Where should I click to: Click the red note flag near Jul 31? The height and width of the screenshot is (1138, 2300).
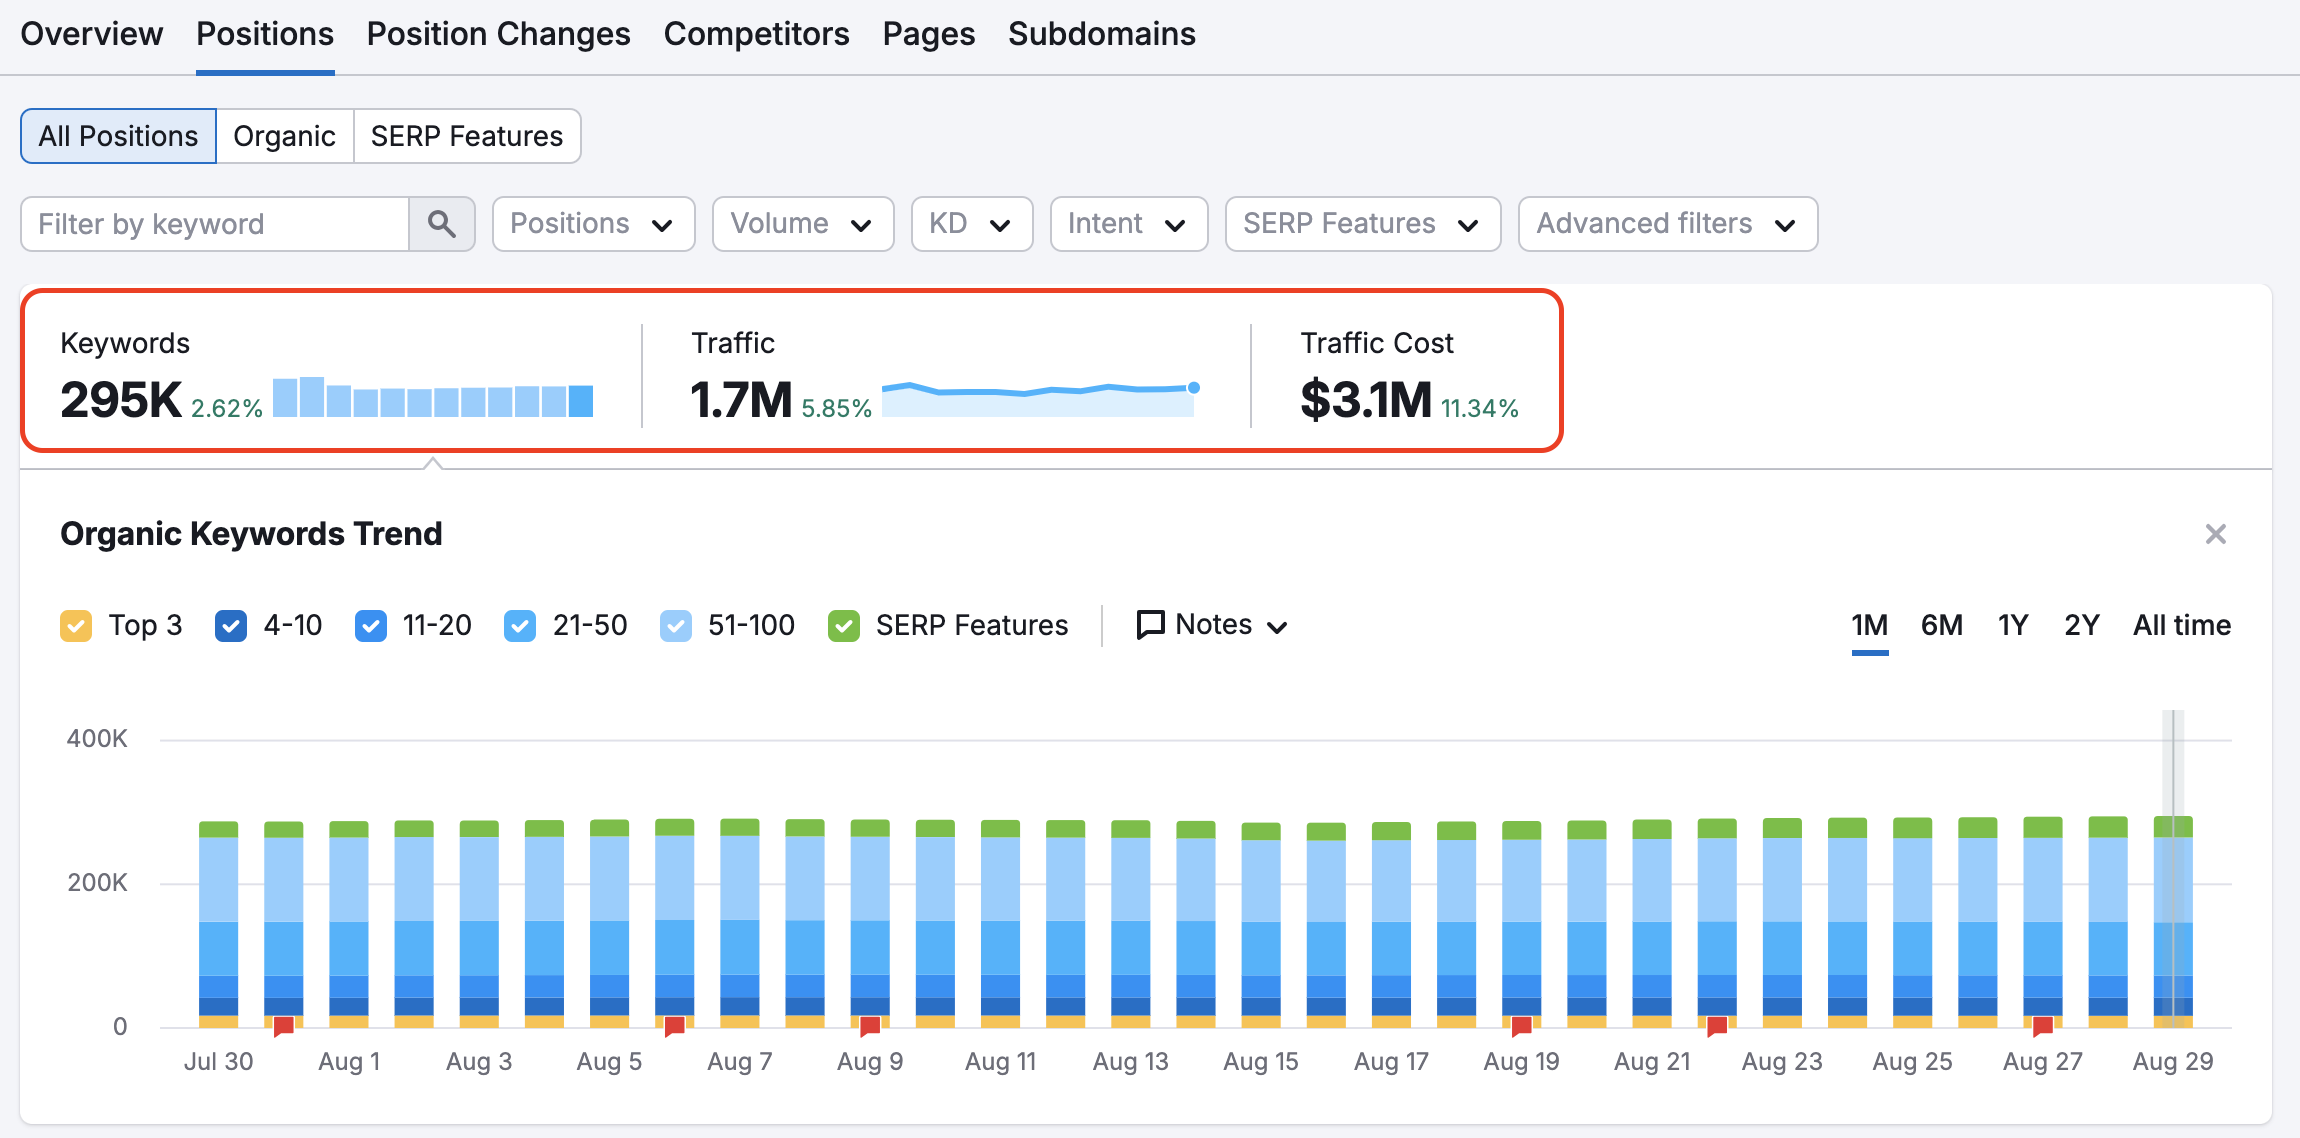(284, 1025)
